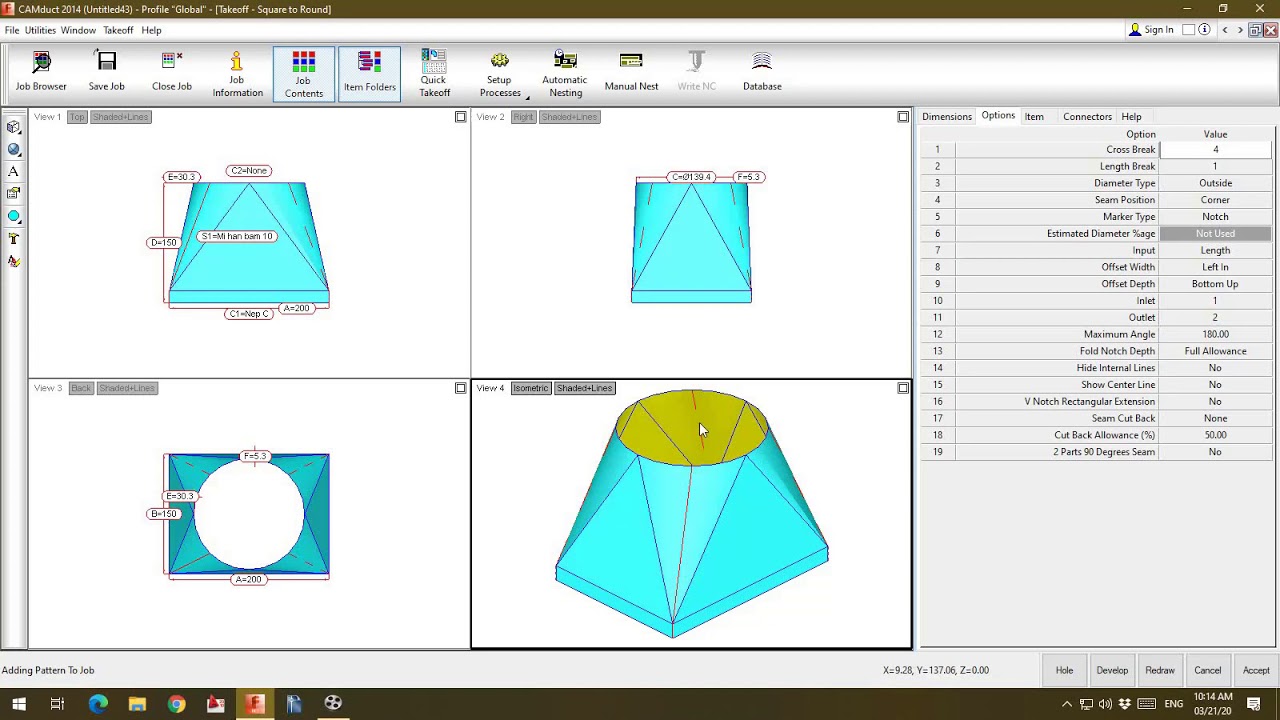Maximize View 1 pane
This screenshot has height=720, width=1280.
[461, 117]
